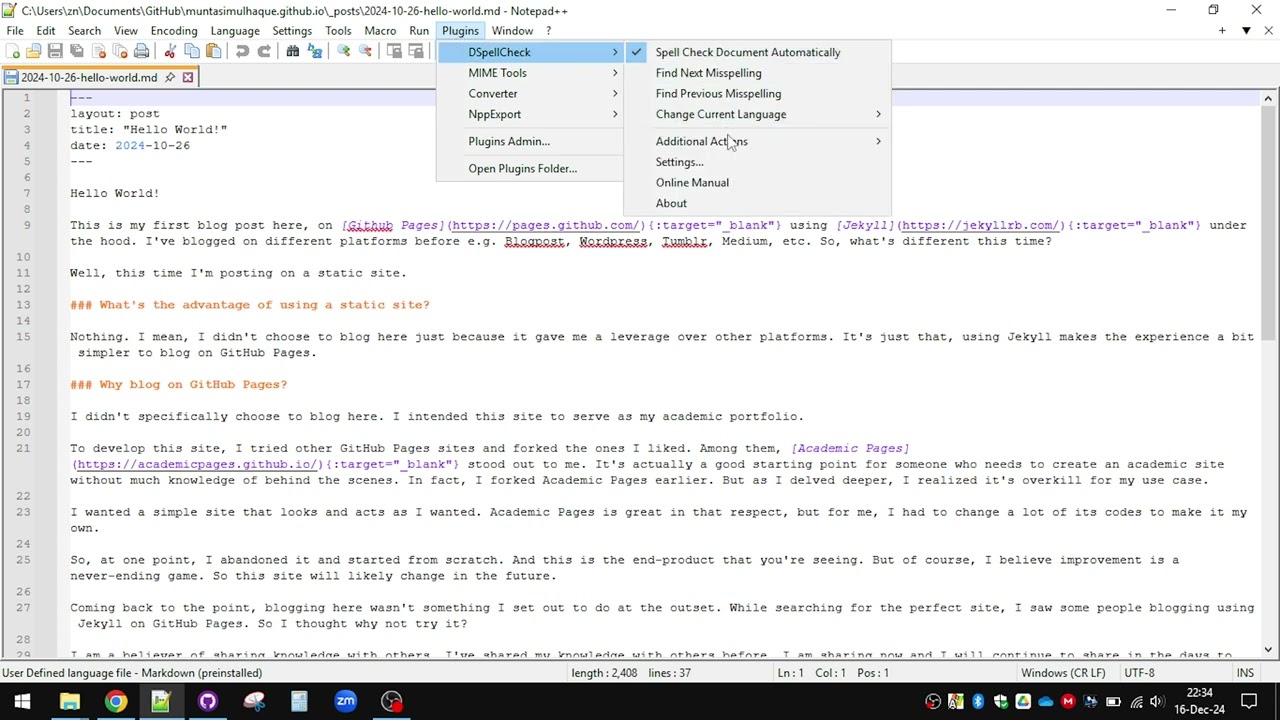
Task: Open the Windows Start button
Action: click(22, 701)
